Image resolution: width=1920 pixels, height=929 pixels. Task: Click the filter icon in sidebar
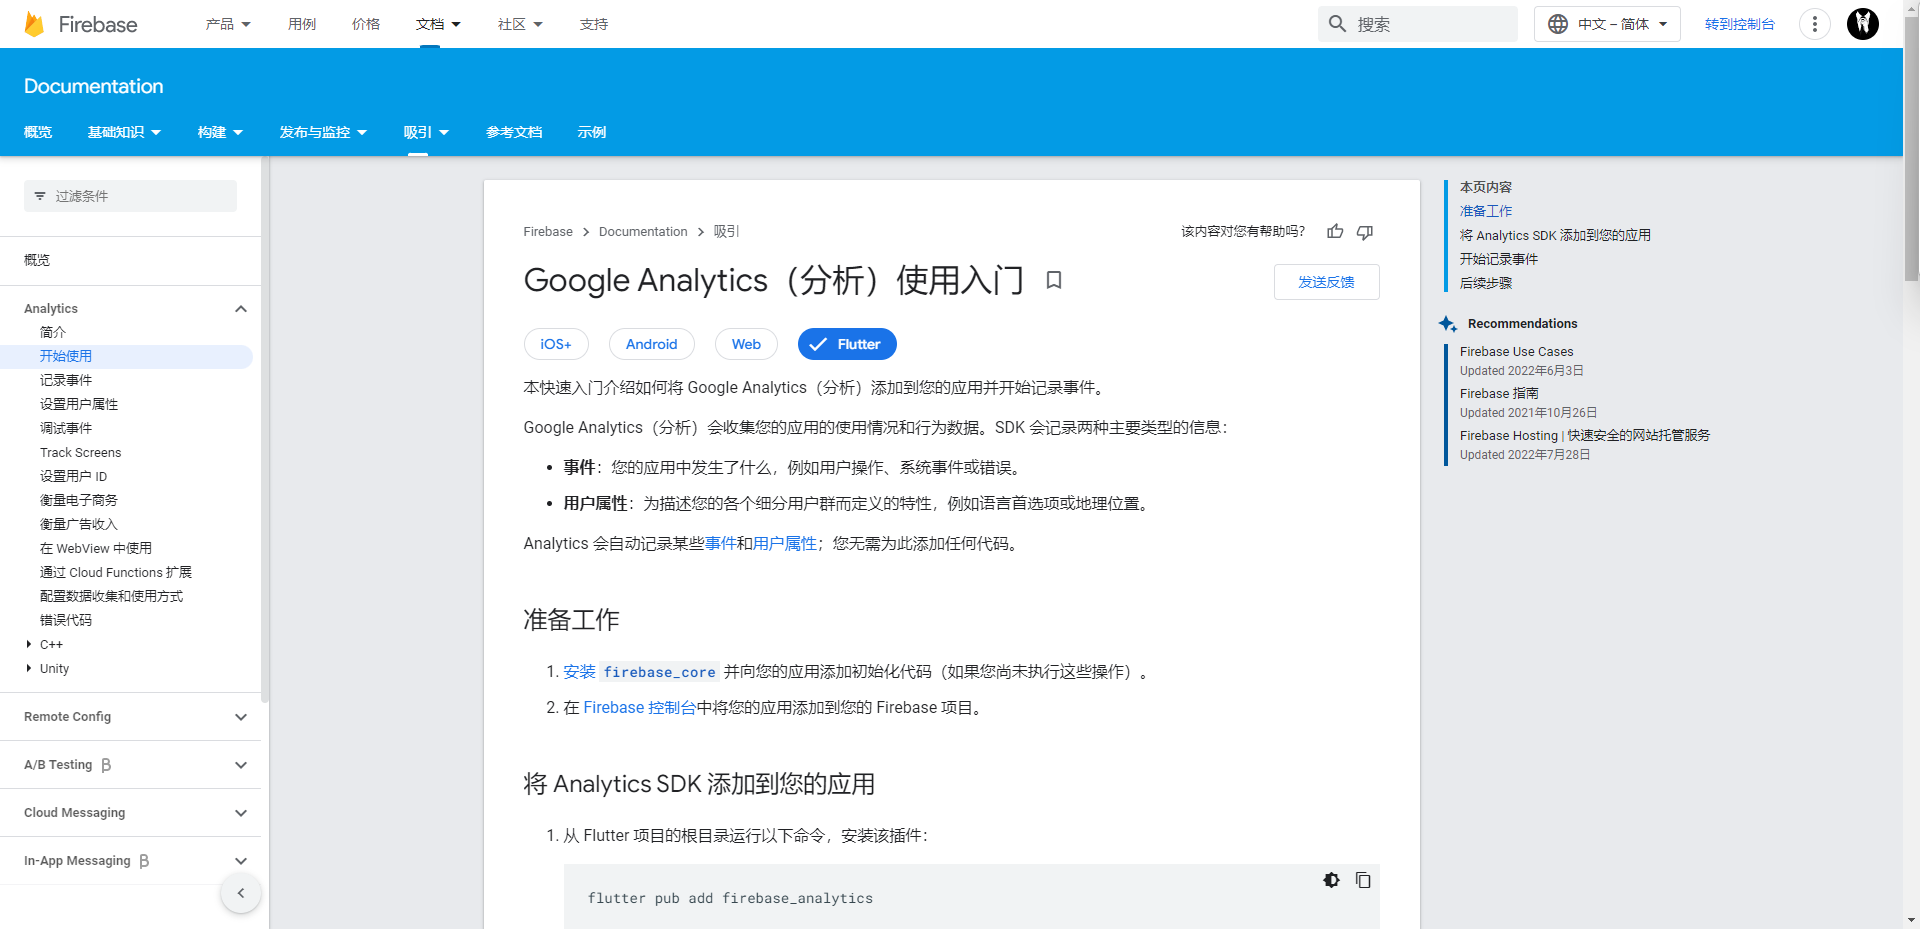point(40,196)
